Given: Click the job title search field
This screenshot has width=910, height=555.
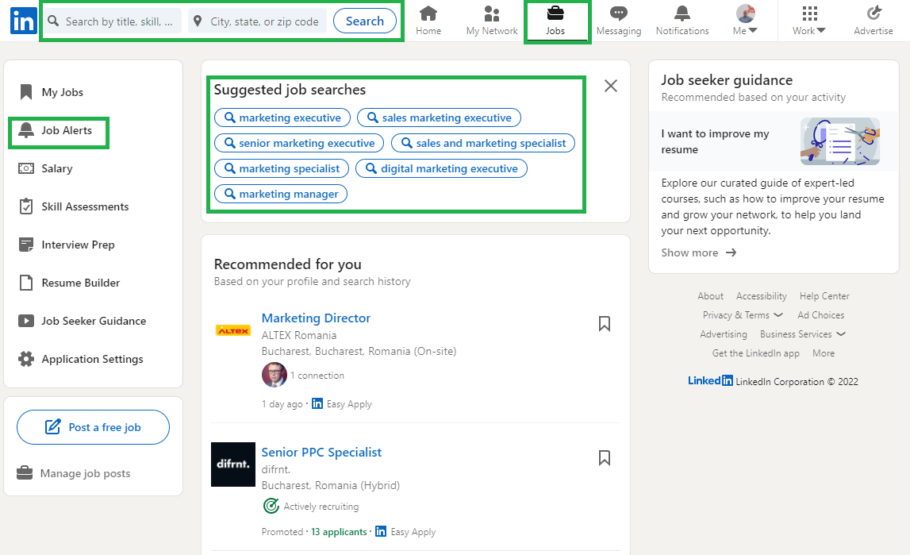Looking at the screenshot, I should click(x=113, y=21).
